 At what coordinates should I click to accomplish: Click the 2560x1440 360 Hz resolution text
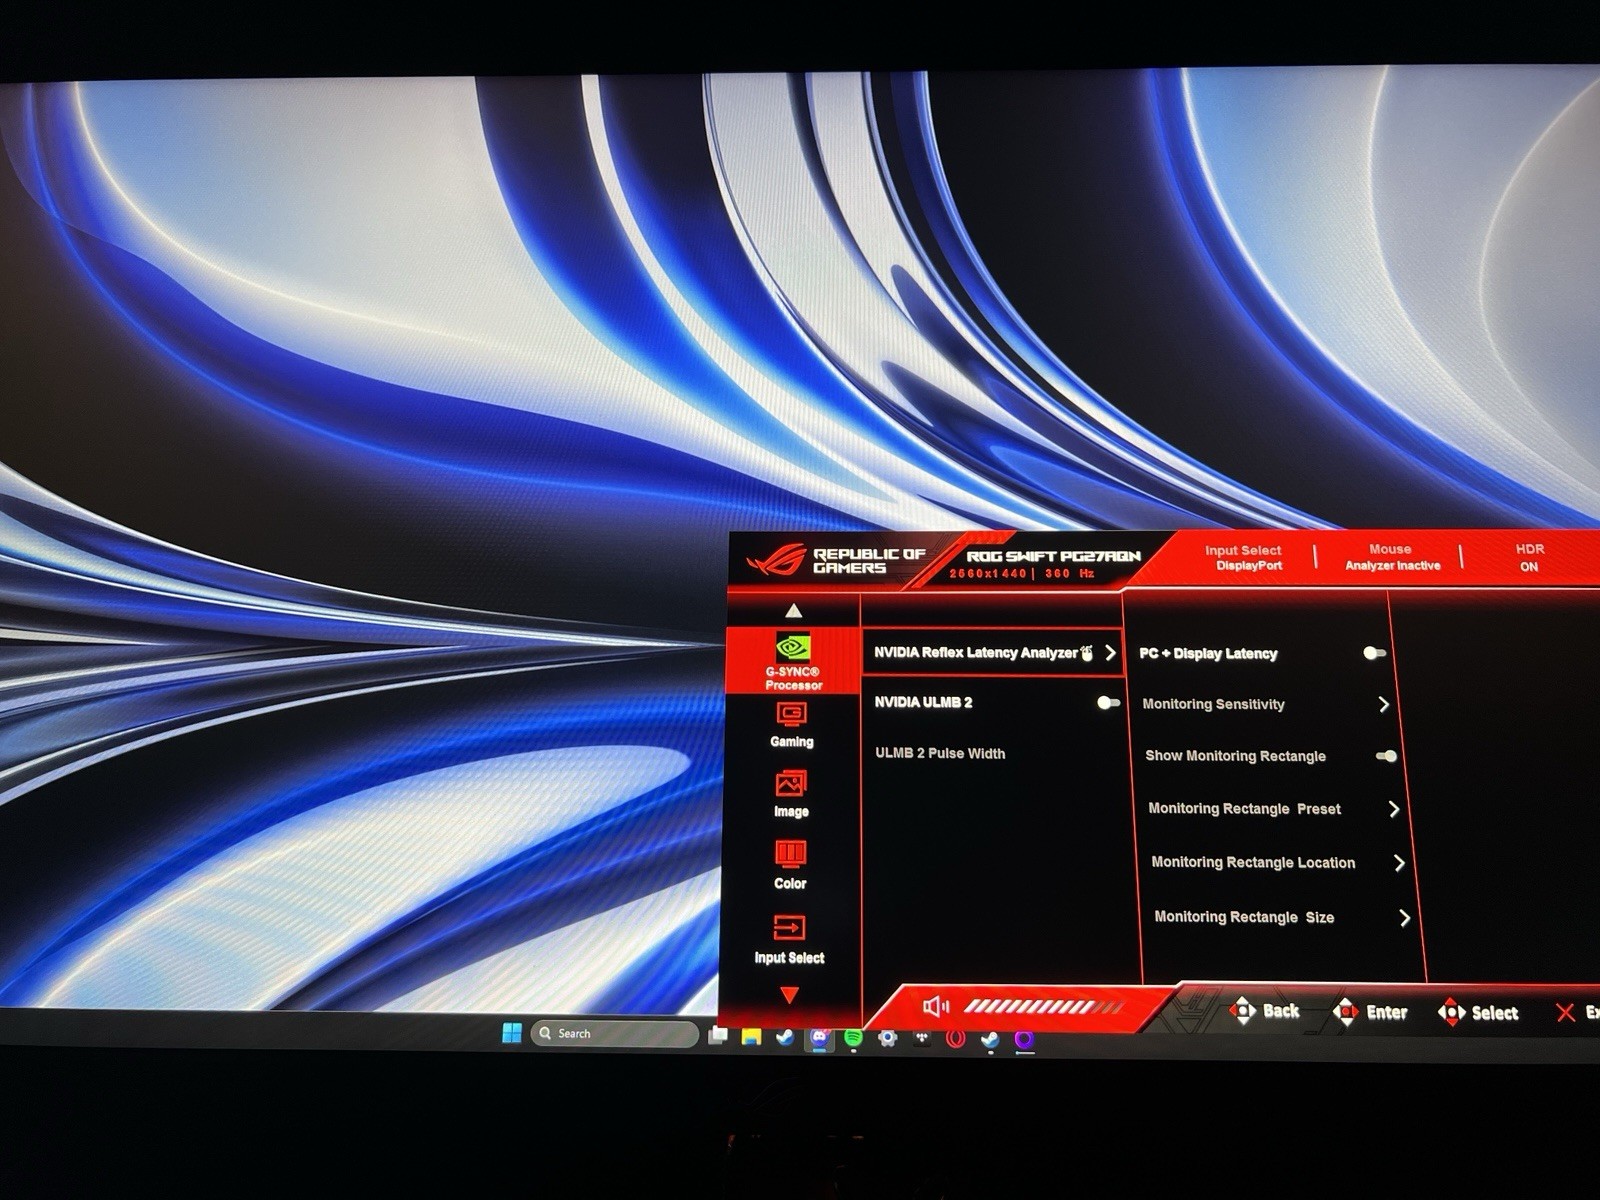(x=1021, y=574)
